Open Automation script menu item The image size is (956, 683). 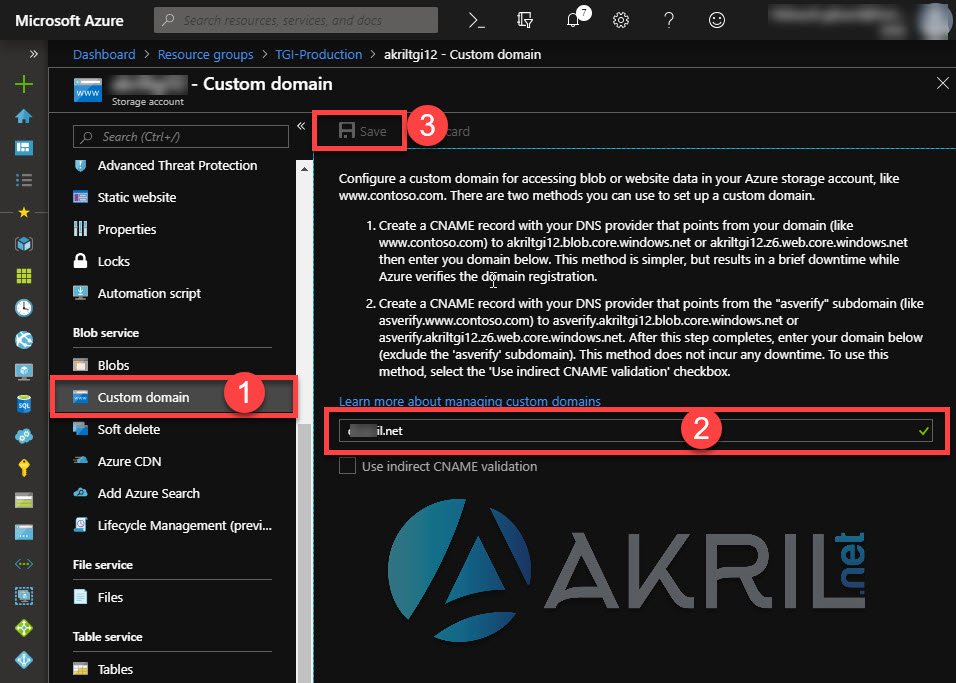(137, 293)
